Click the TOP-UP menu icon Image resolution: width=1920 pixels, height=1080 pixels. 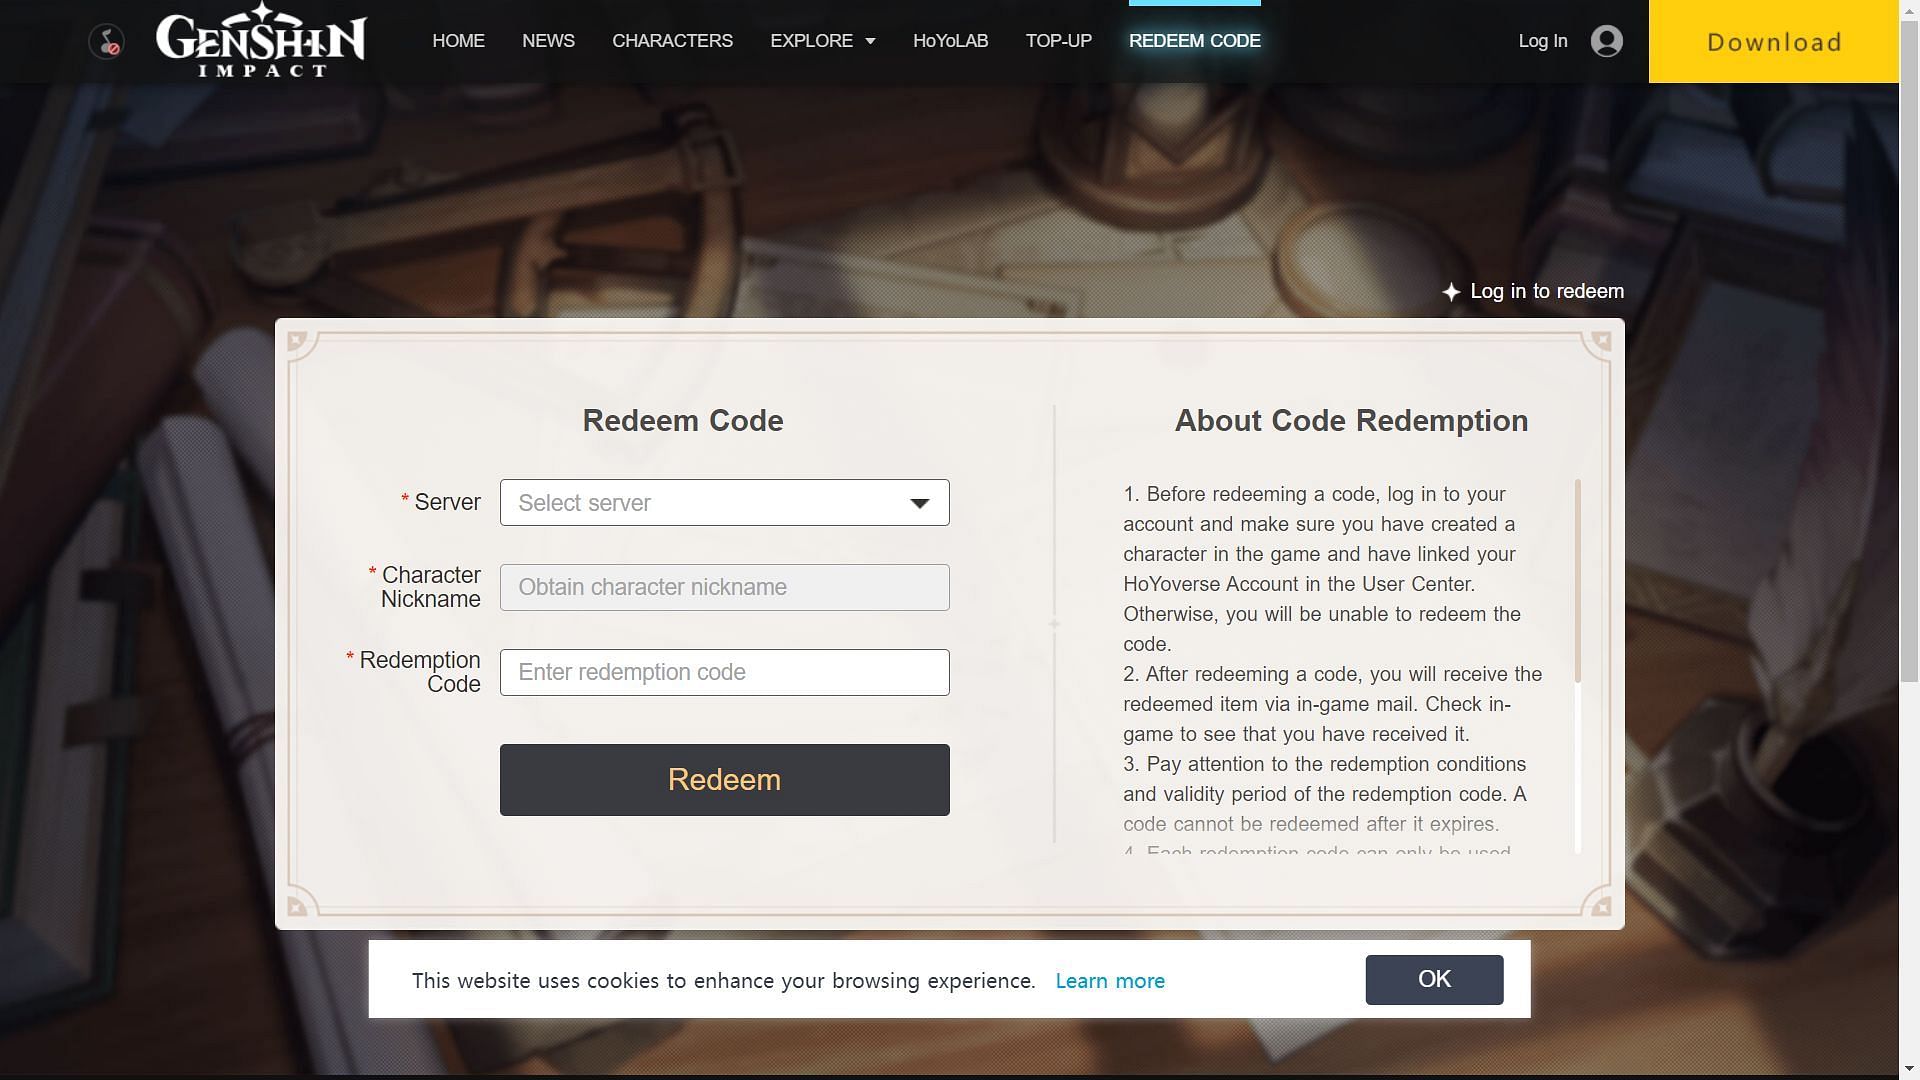pyautogui.click(x=1059, y=41)
